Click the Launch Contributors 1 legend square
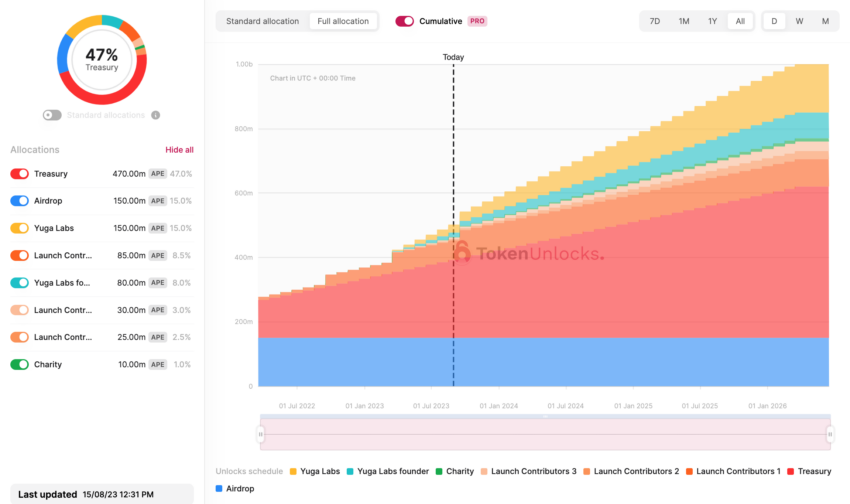Viewport: 850px width, 504px height. [689, 471]
